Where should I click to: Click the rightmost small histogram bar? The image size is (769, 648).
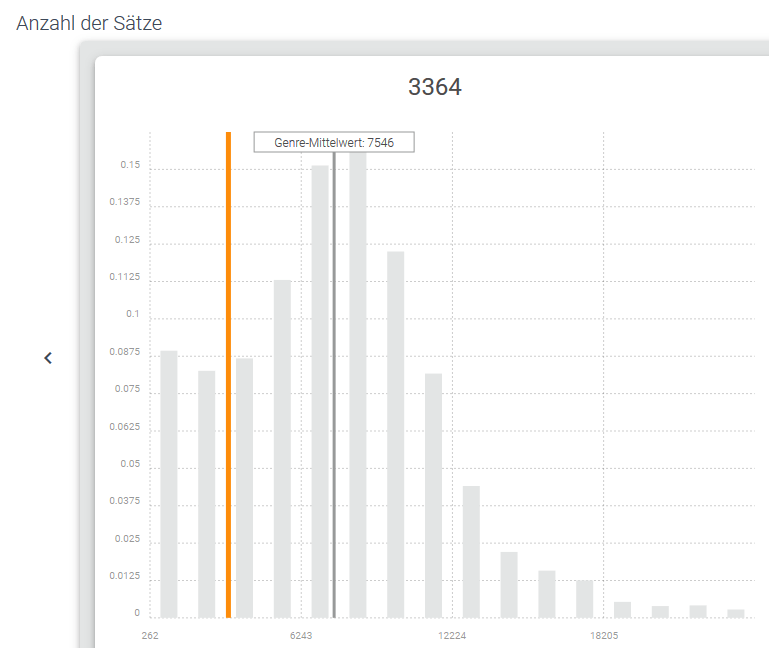735,613
